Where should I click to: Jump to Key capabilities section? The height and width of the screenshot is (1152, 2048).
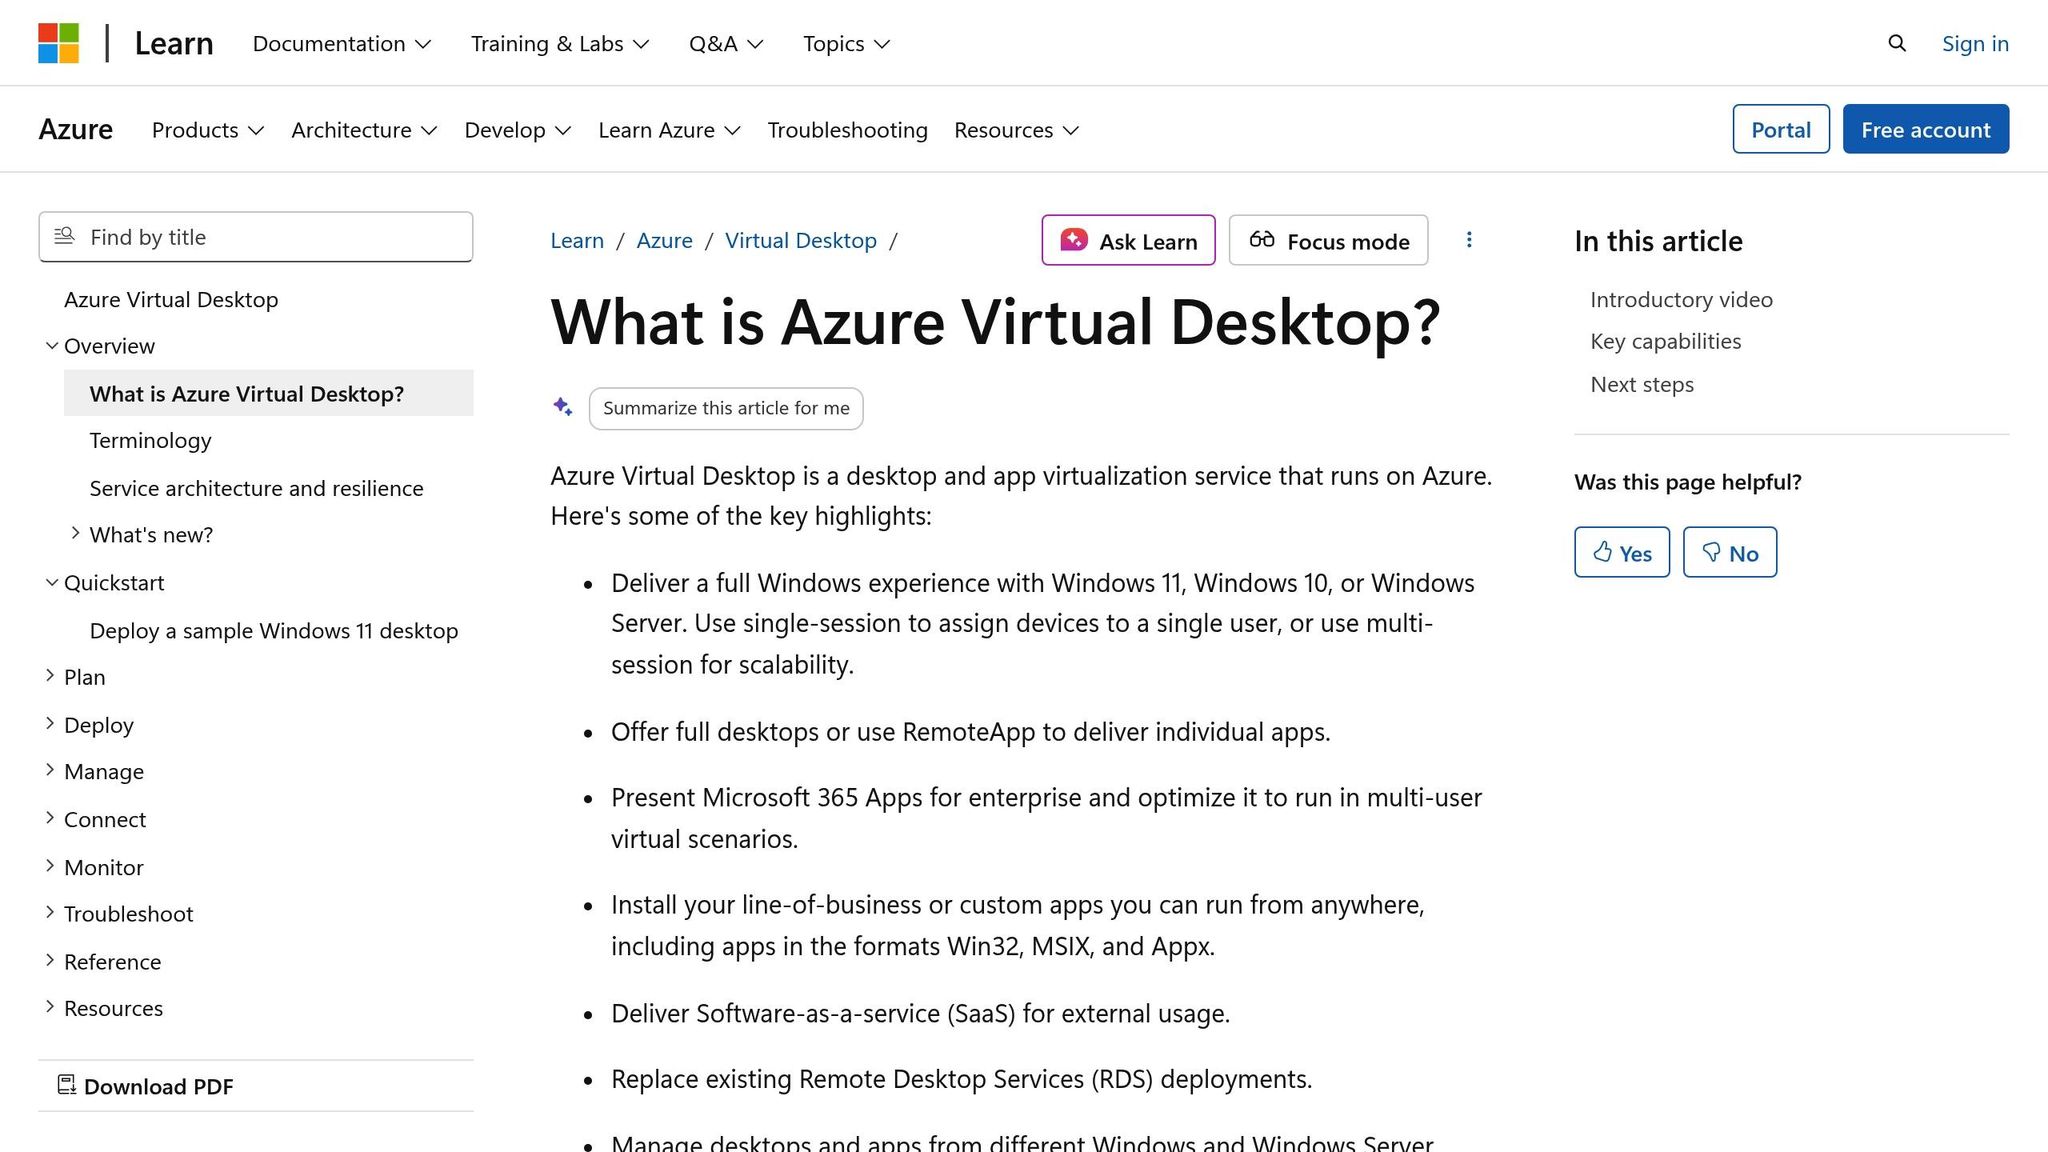pyautogui.click(x=1665, y=342)
